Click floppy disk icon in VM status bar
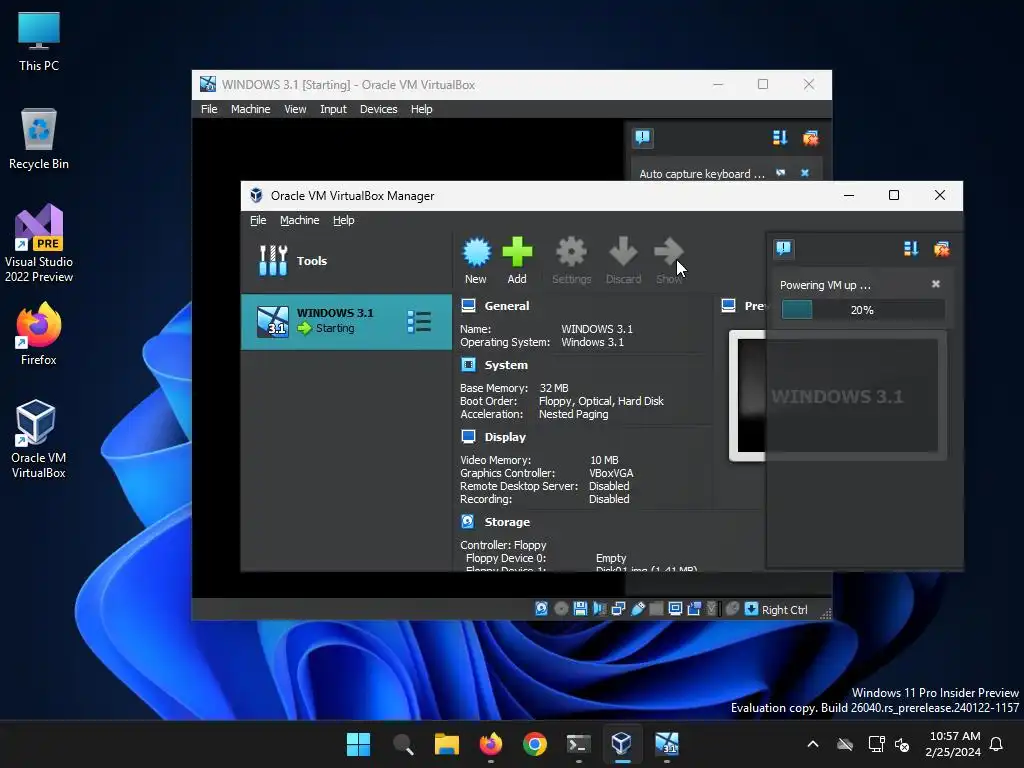Viewport: 1024px width, 768px height. (580, 609)
